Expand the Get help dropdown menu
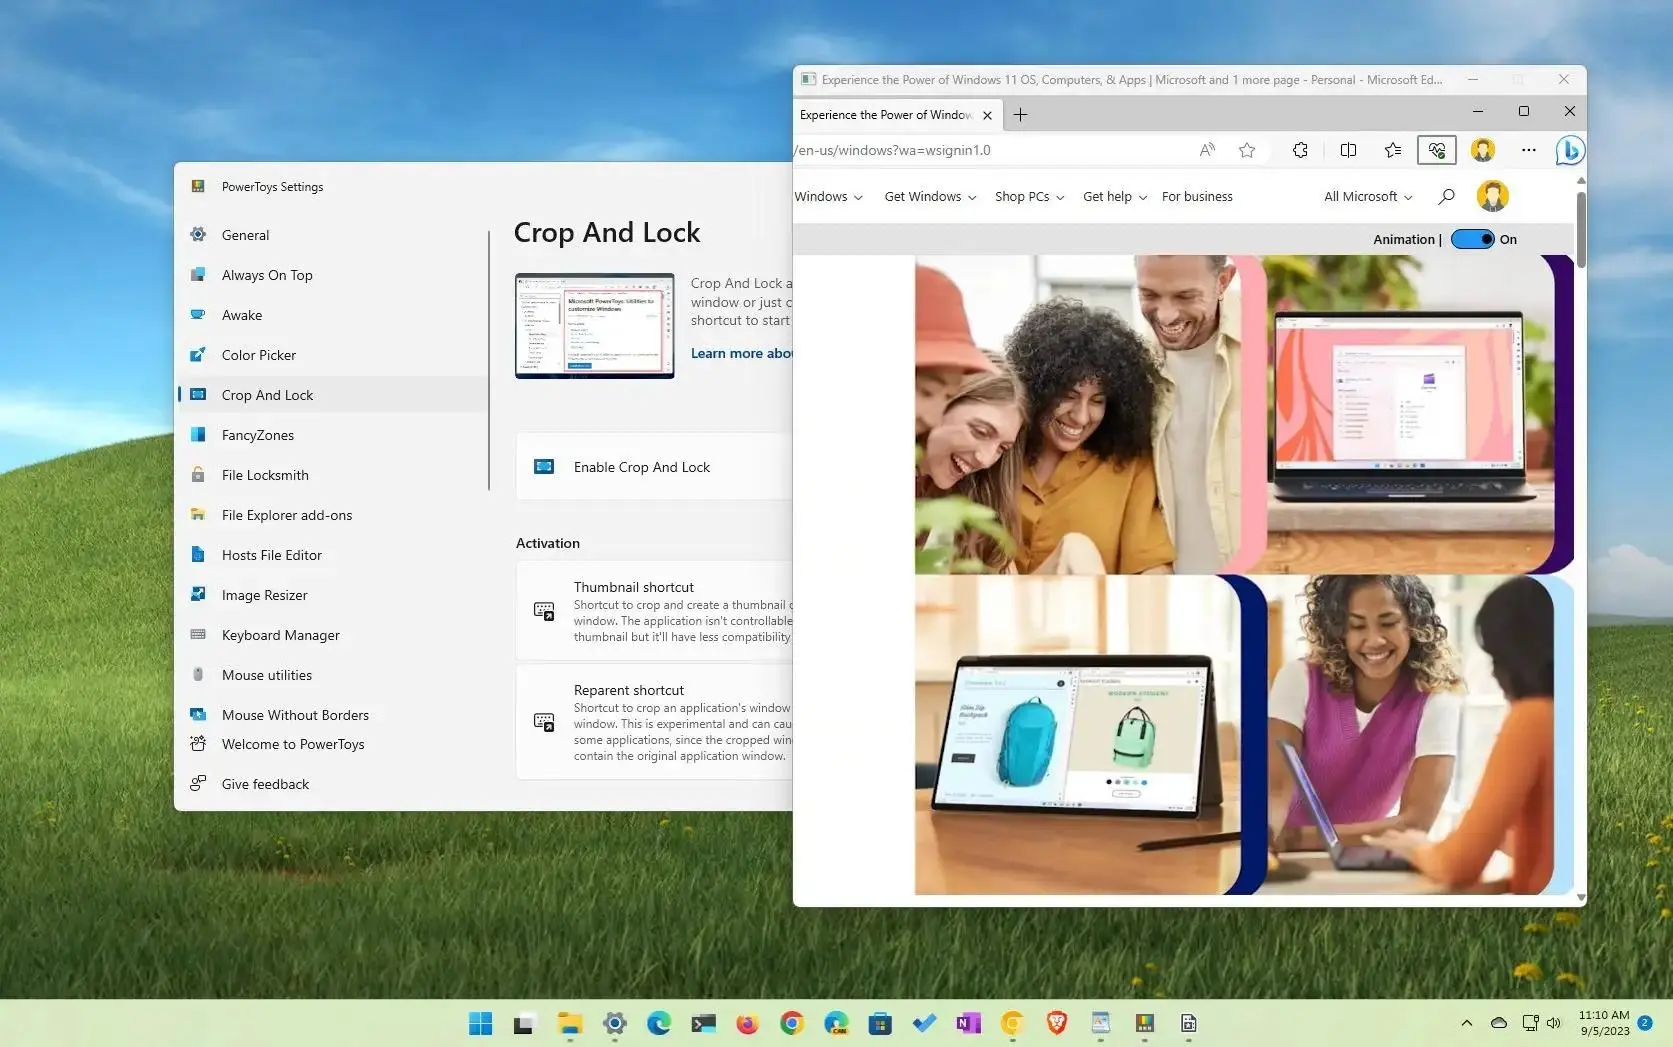 [1115, 197]
